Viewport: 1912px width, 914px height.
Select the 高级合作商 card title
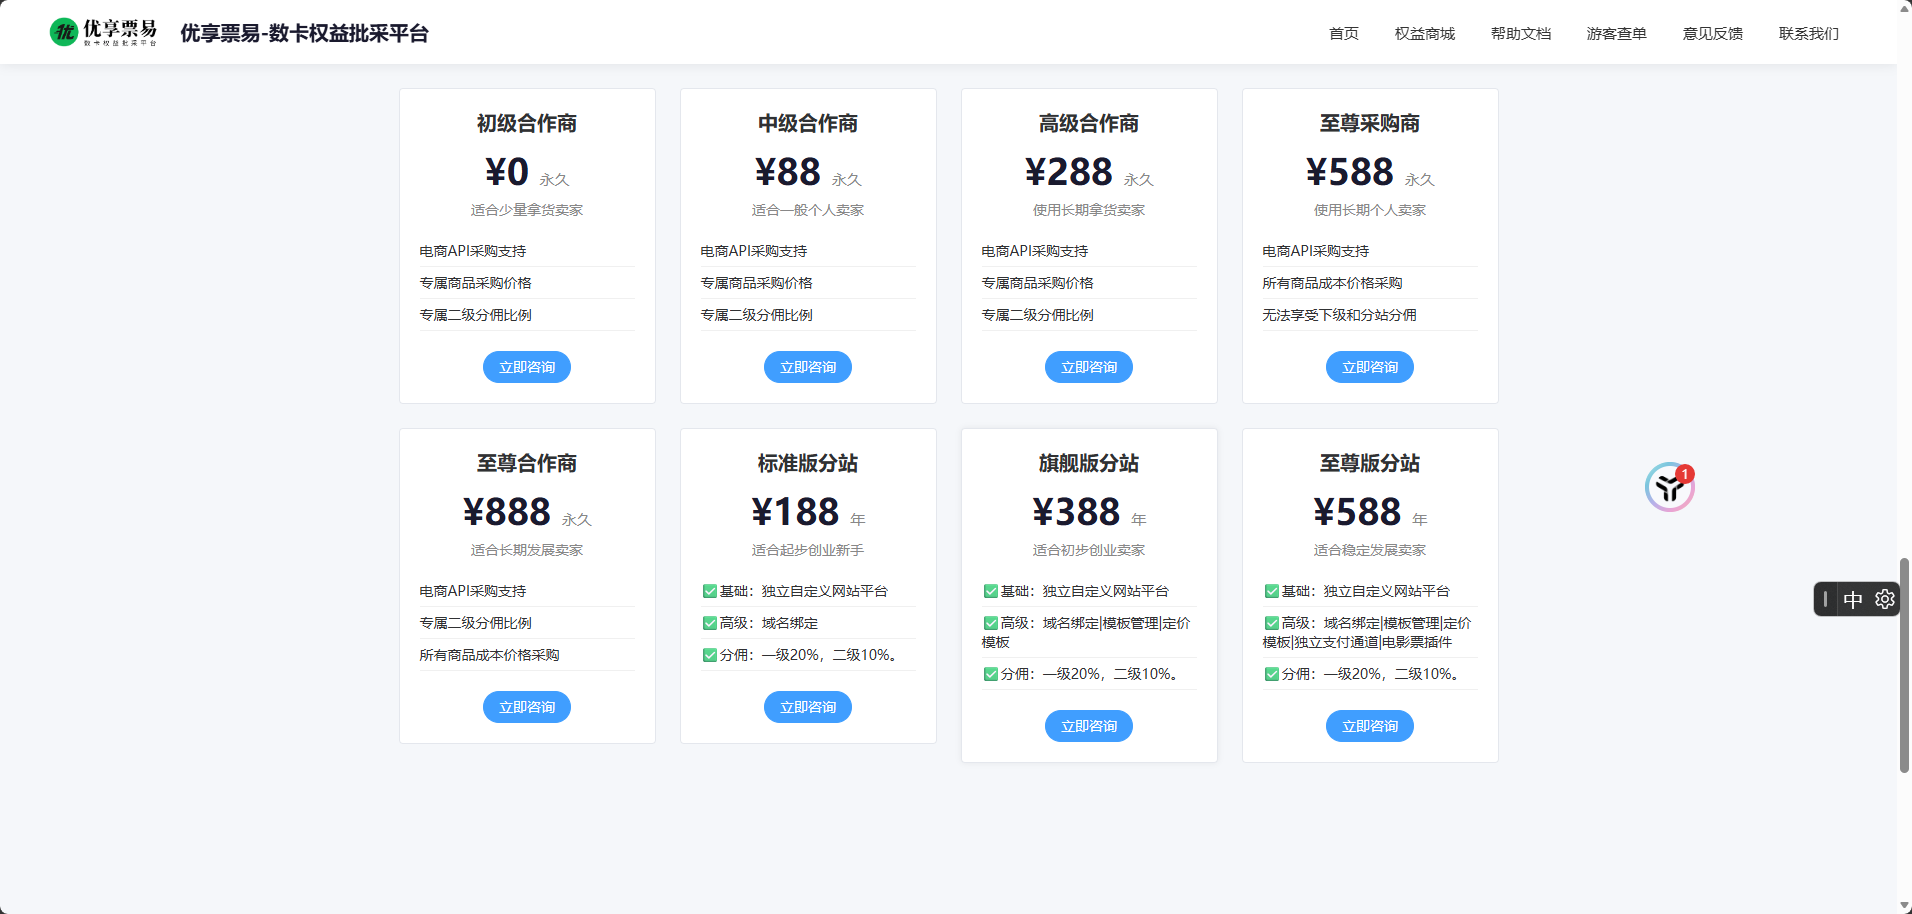coord(1089,123)
